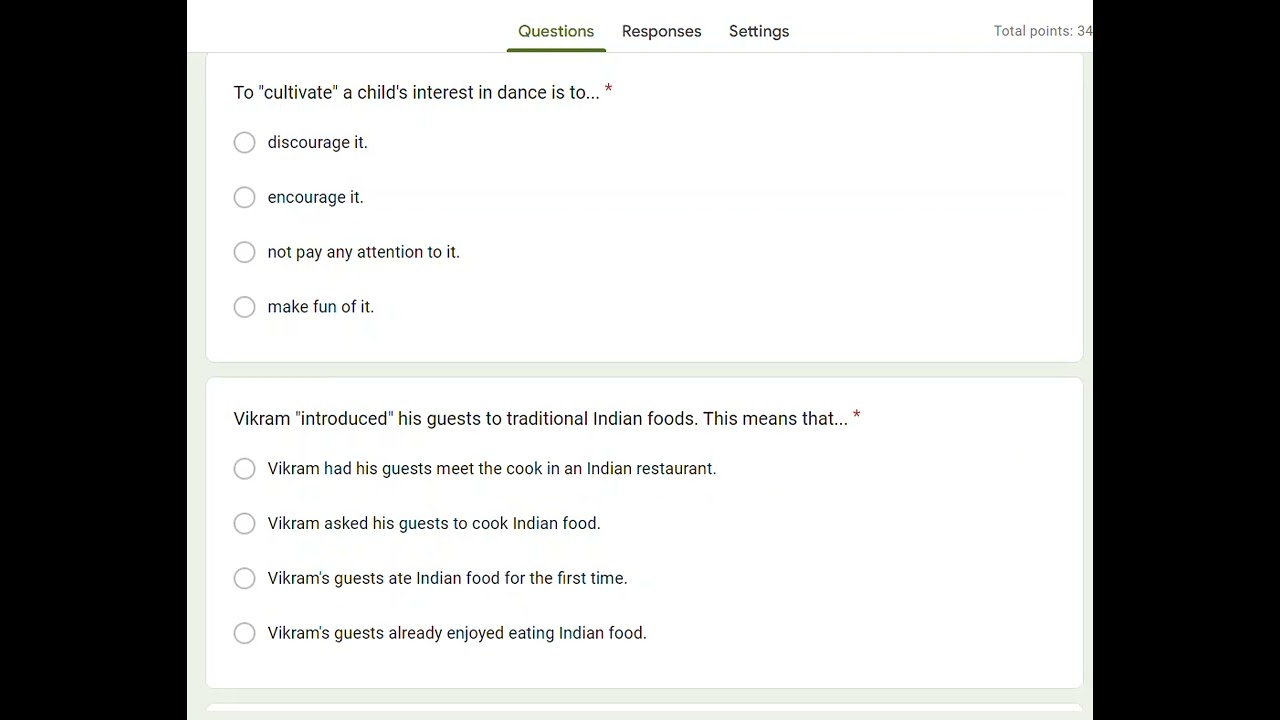Open the Settings tab
Image resolution: width=1280 pixels, height=720 pixels.
759,31
